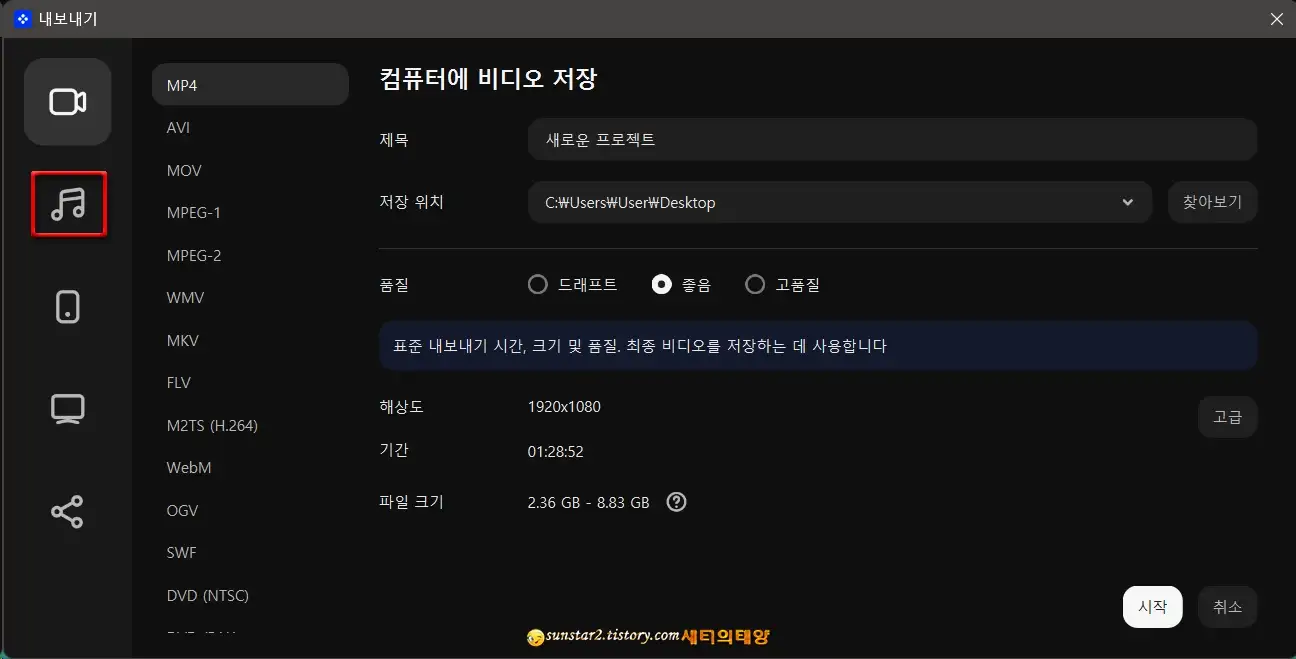This screenshot has height=659, width=1296.
Task: Select the MP4 format
Action: pyautogui.click(x=250, y=84)
